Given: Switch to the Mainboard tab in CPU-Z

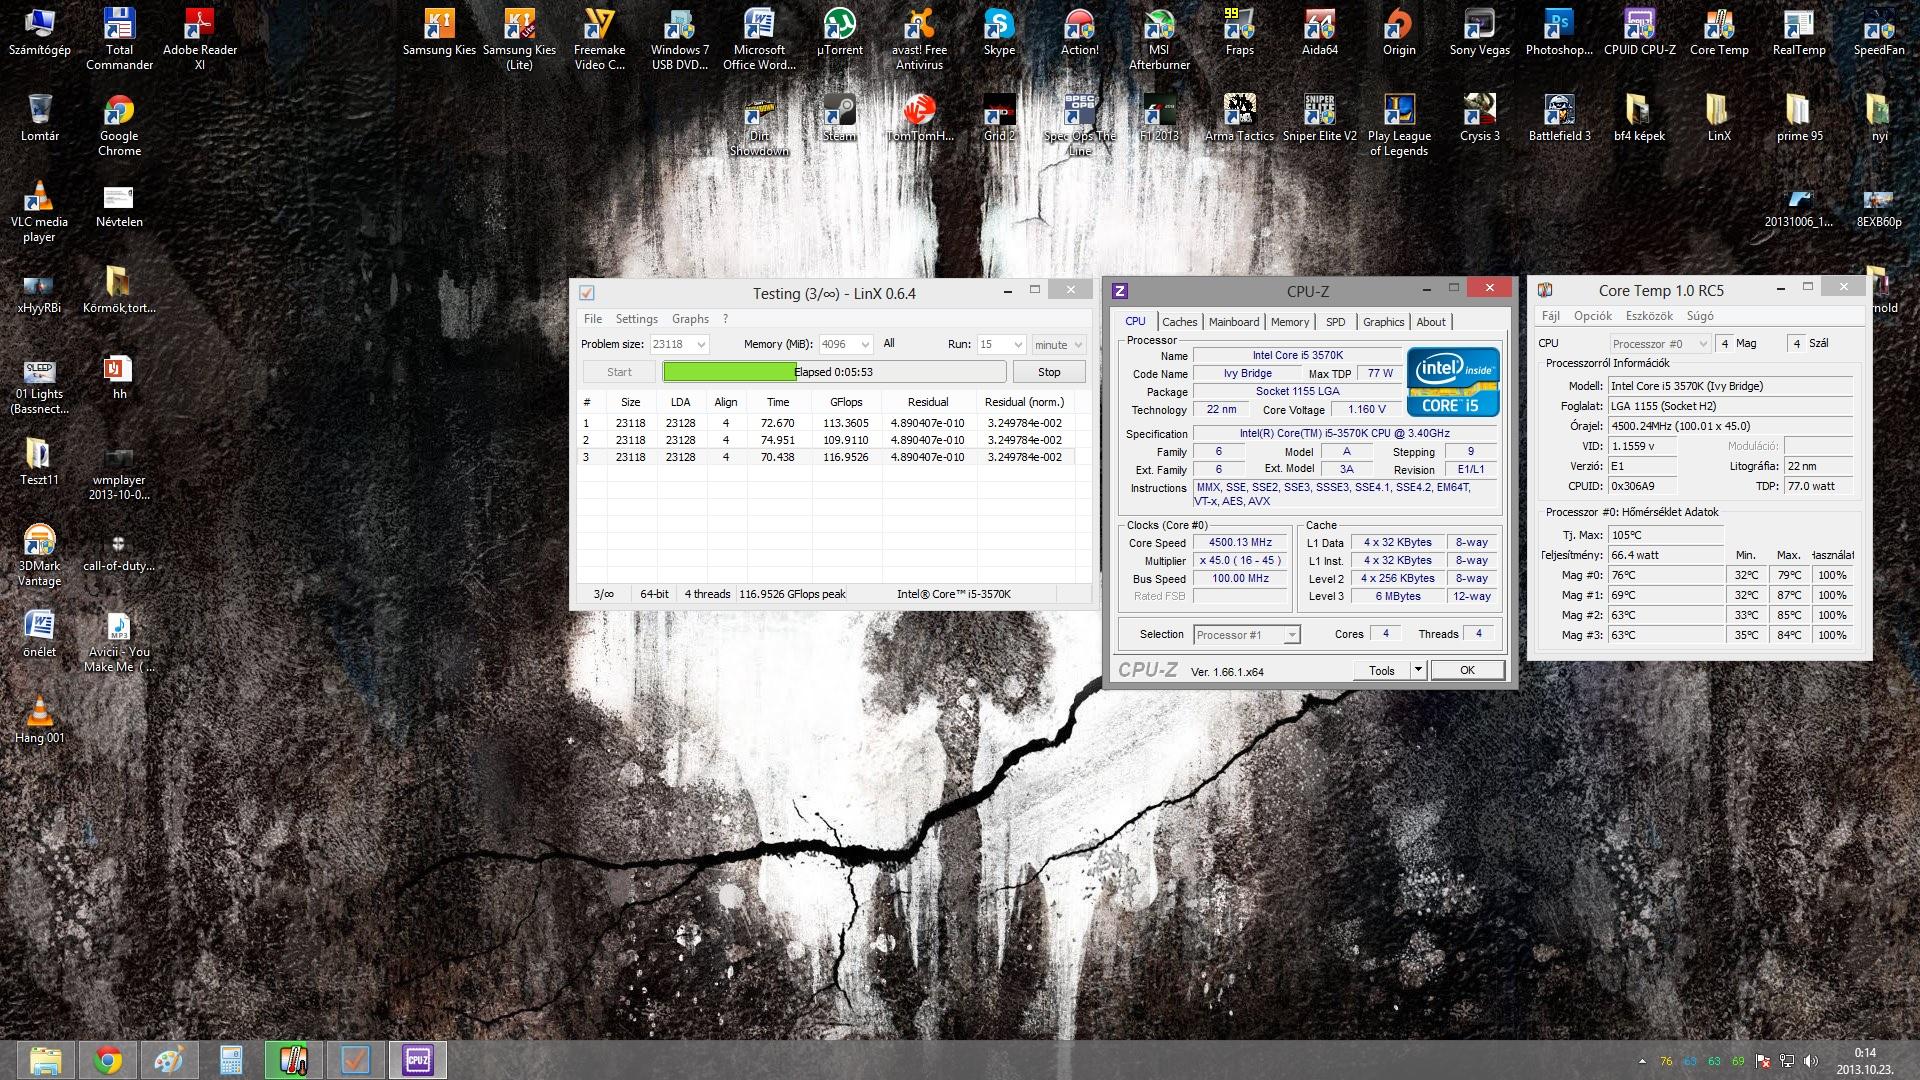Looking at the screenshot, I should click(1233, 322).
